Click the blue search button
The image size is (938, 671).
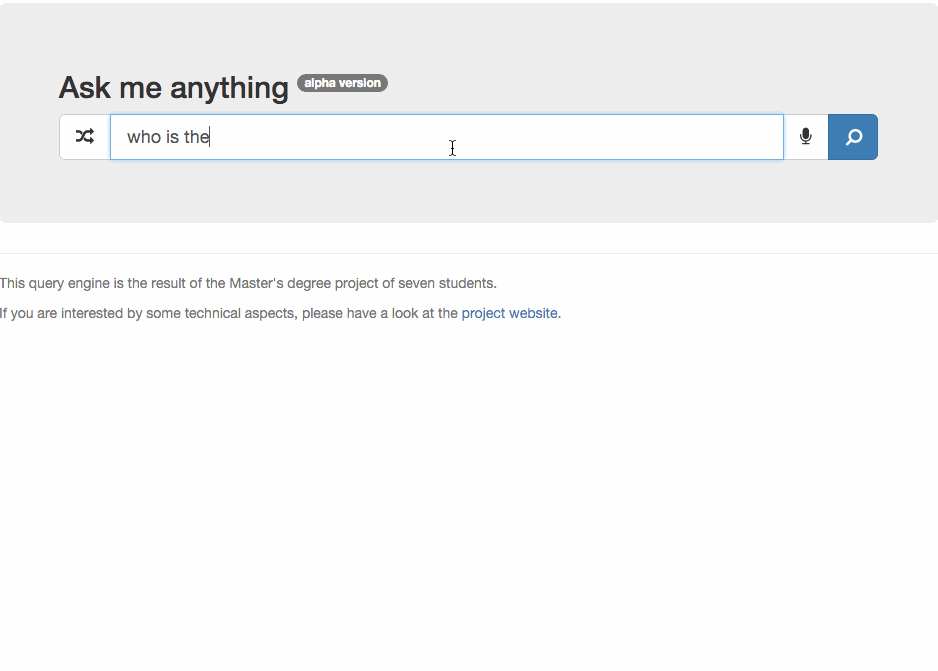pos(853,137)
